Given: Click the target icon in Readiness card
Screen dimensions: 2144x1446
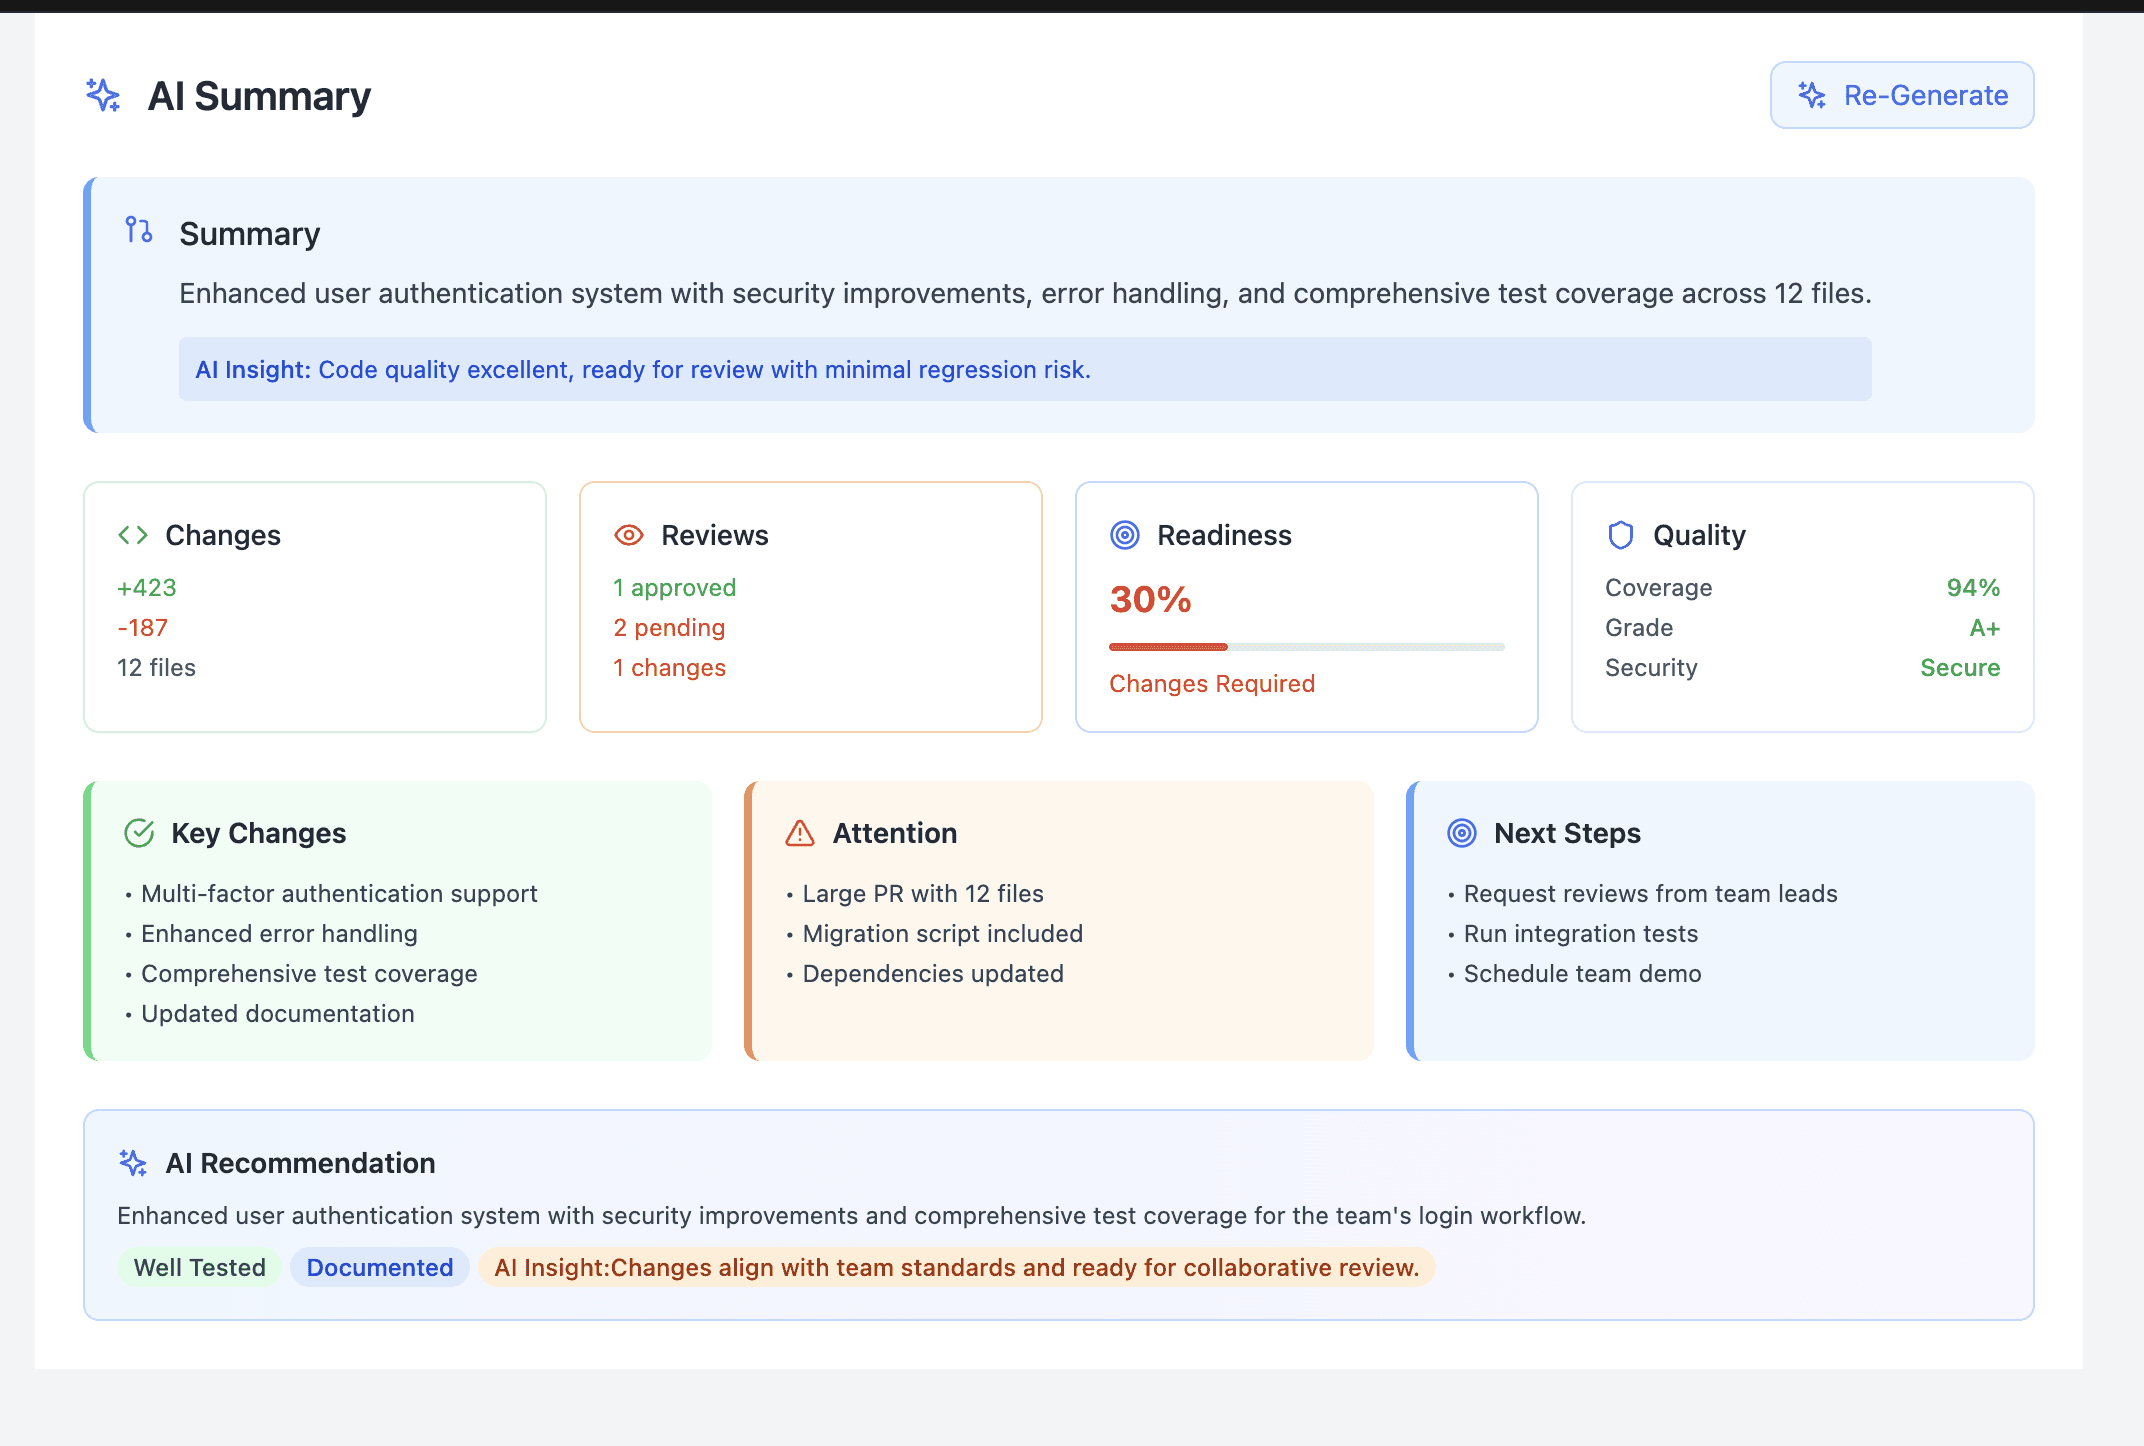Looking at the screenshot, I should click(1125, 535).
